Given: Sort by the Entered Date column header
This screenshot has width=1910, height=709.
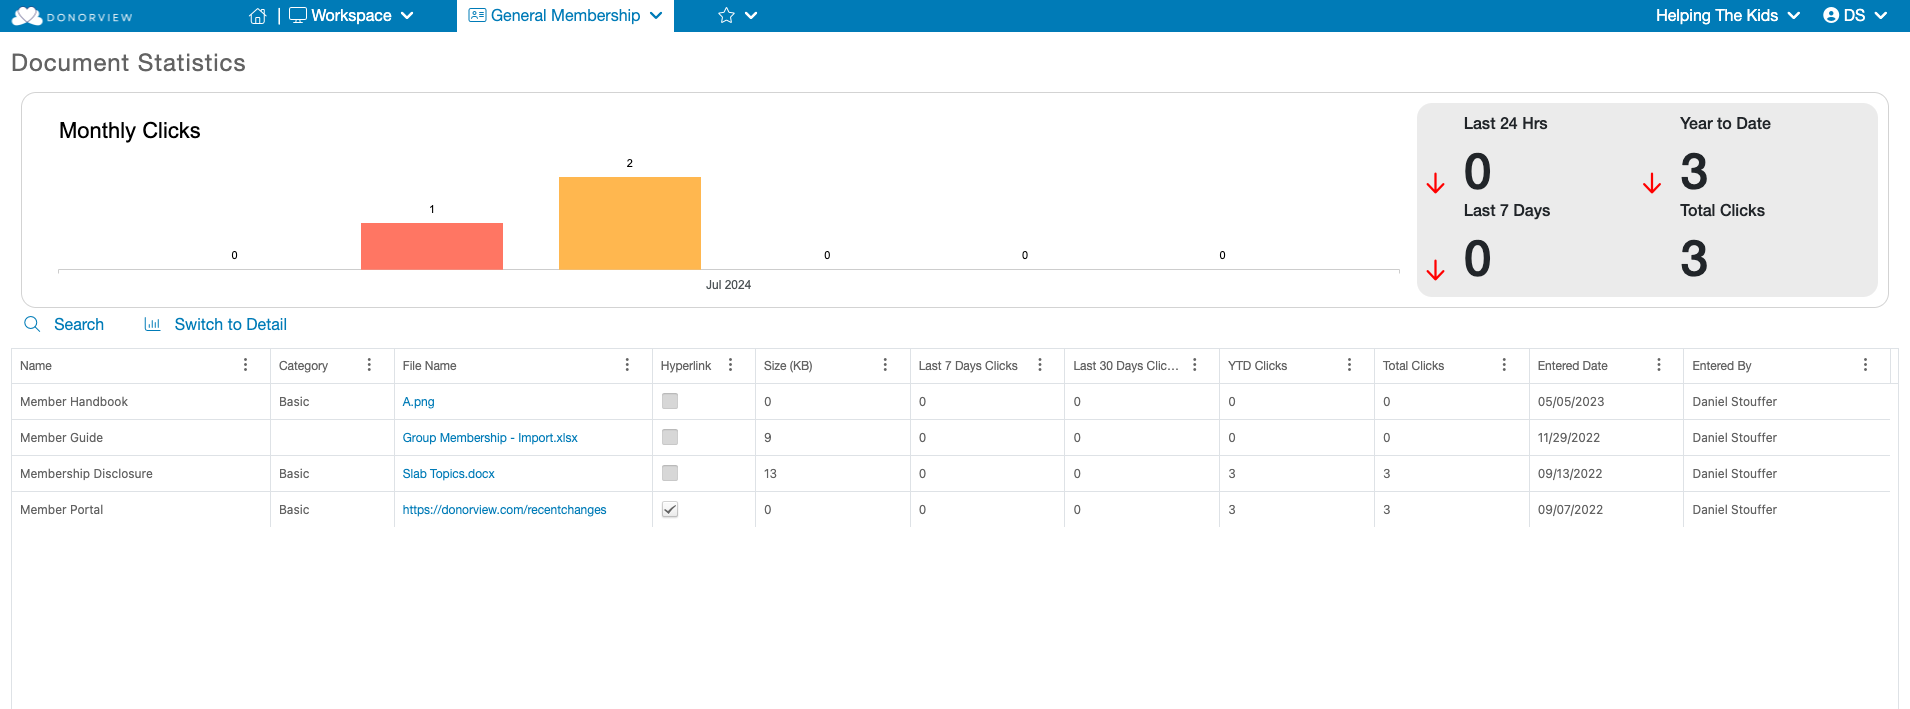Looking at the screenshot, I should (x=1572, y=366).
